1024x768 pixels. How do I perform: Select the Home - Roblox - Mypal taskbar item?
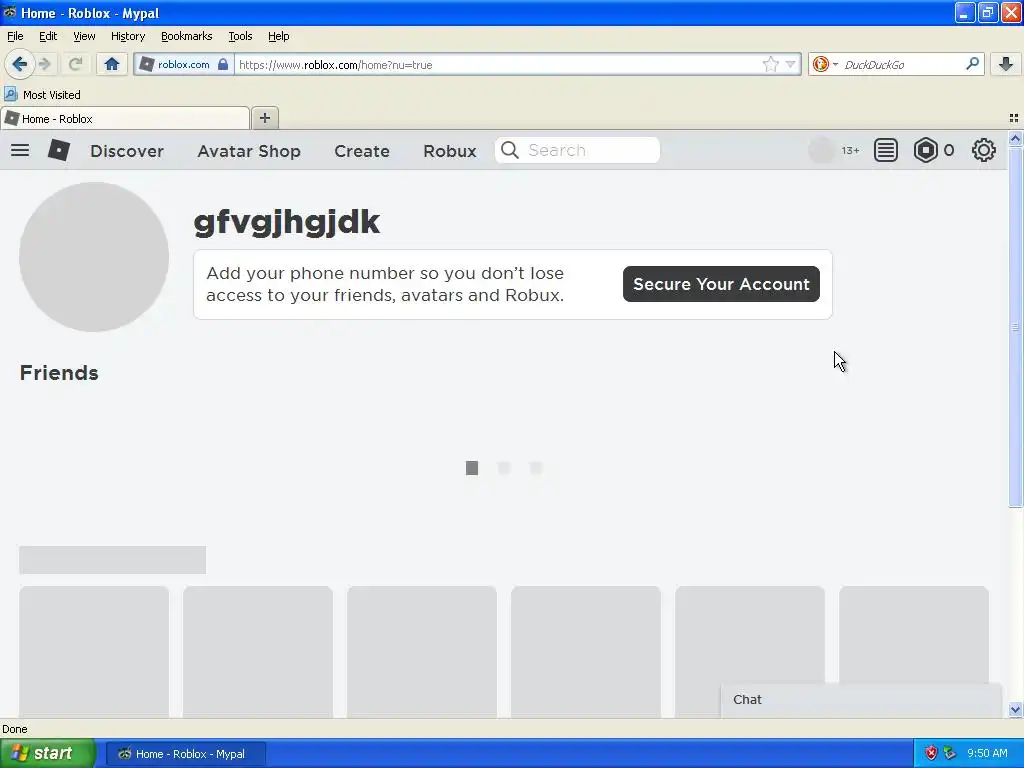[x=186, y=754]
